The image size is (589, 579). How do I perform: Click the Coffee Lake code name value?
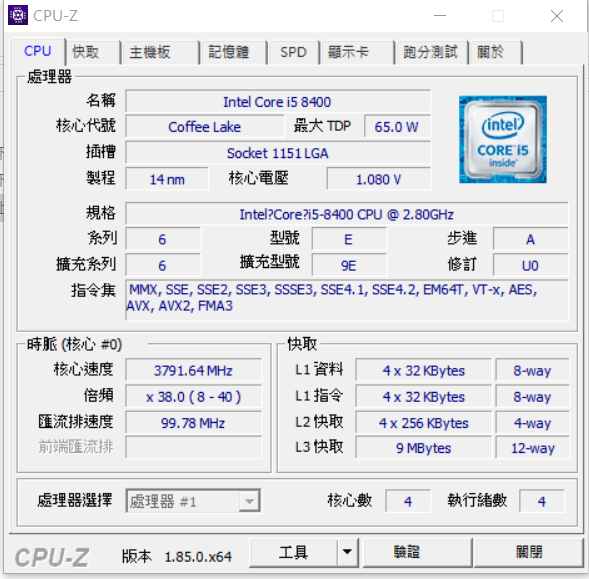(205, 127)
